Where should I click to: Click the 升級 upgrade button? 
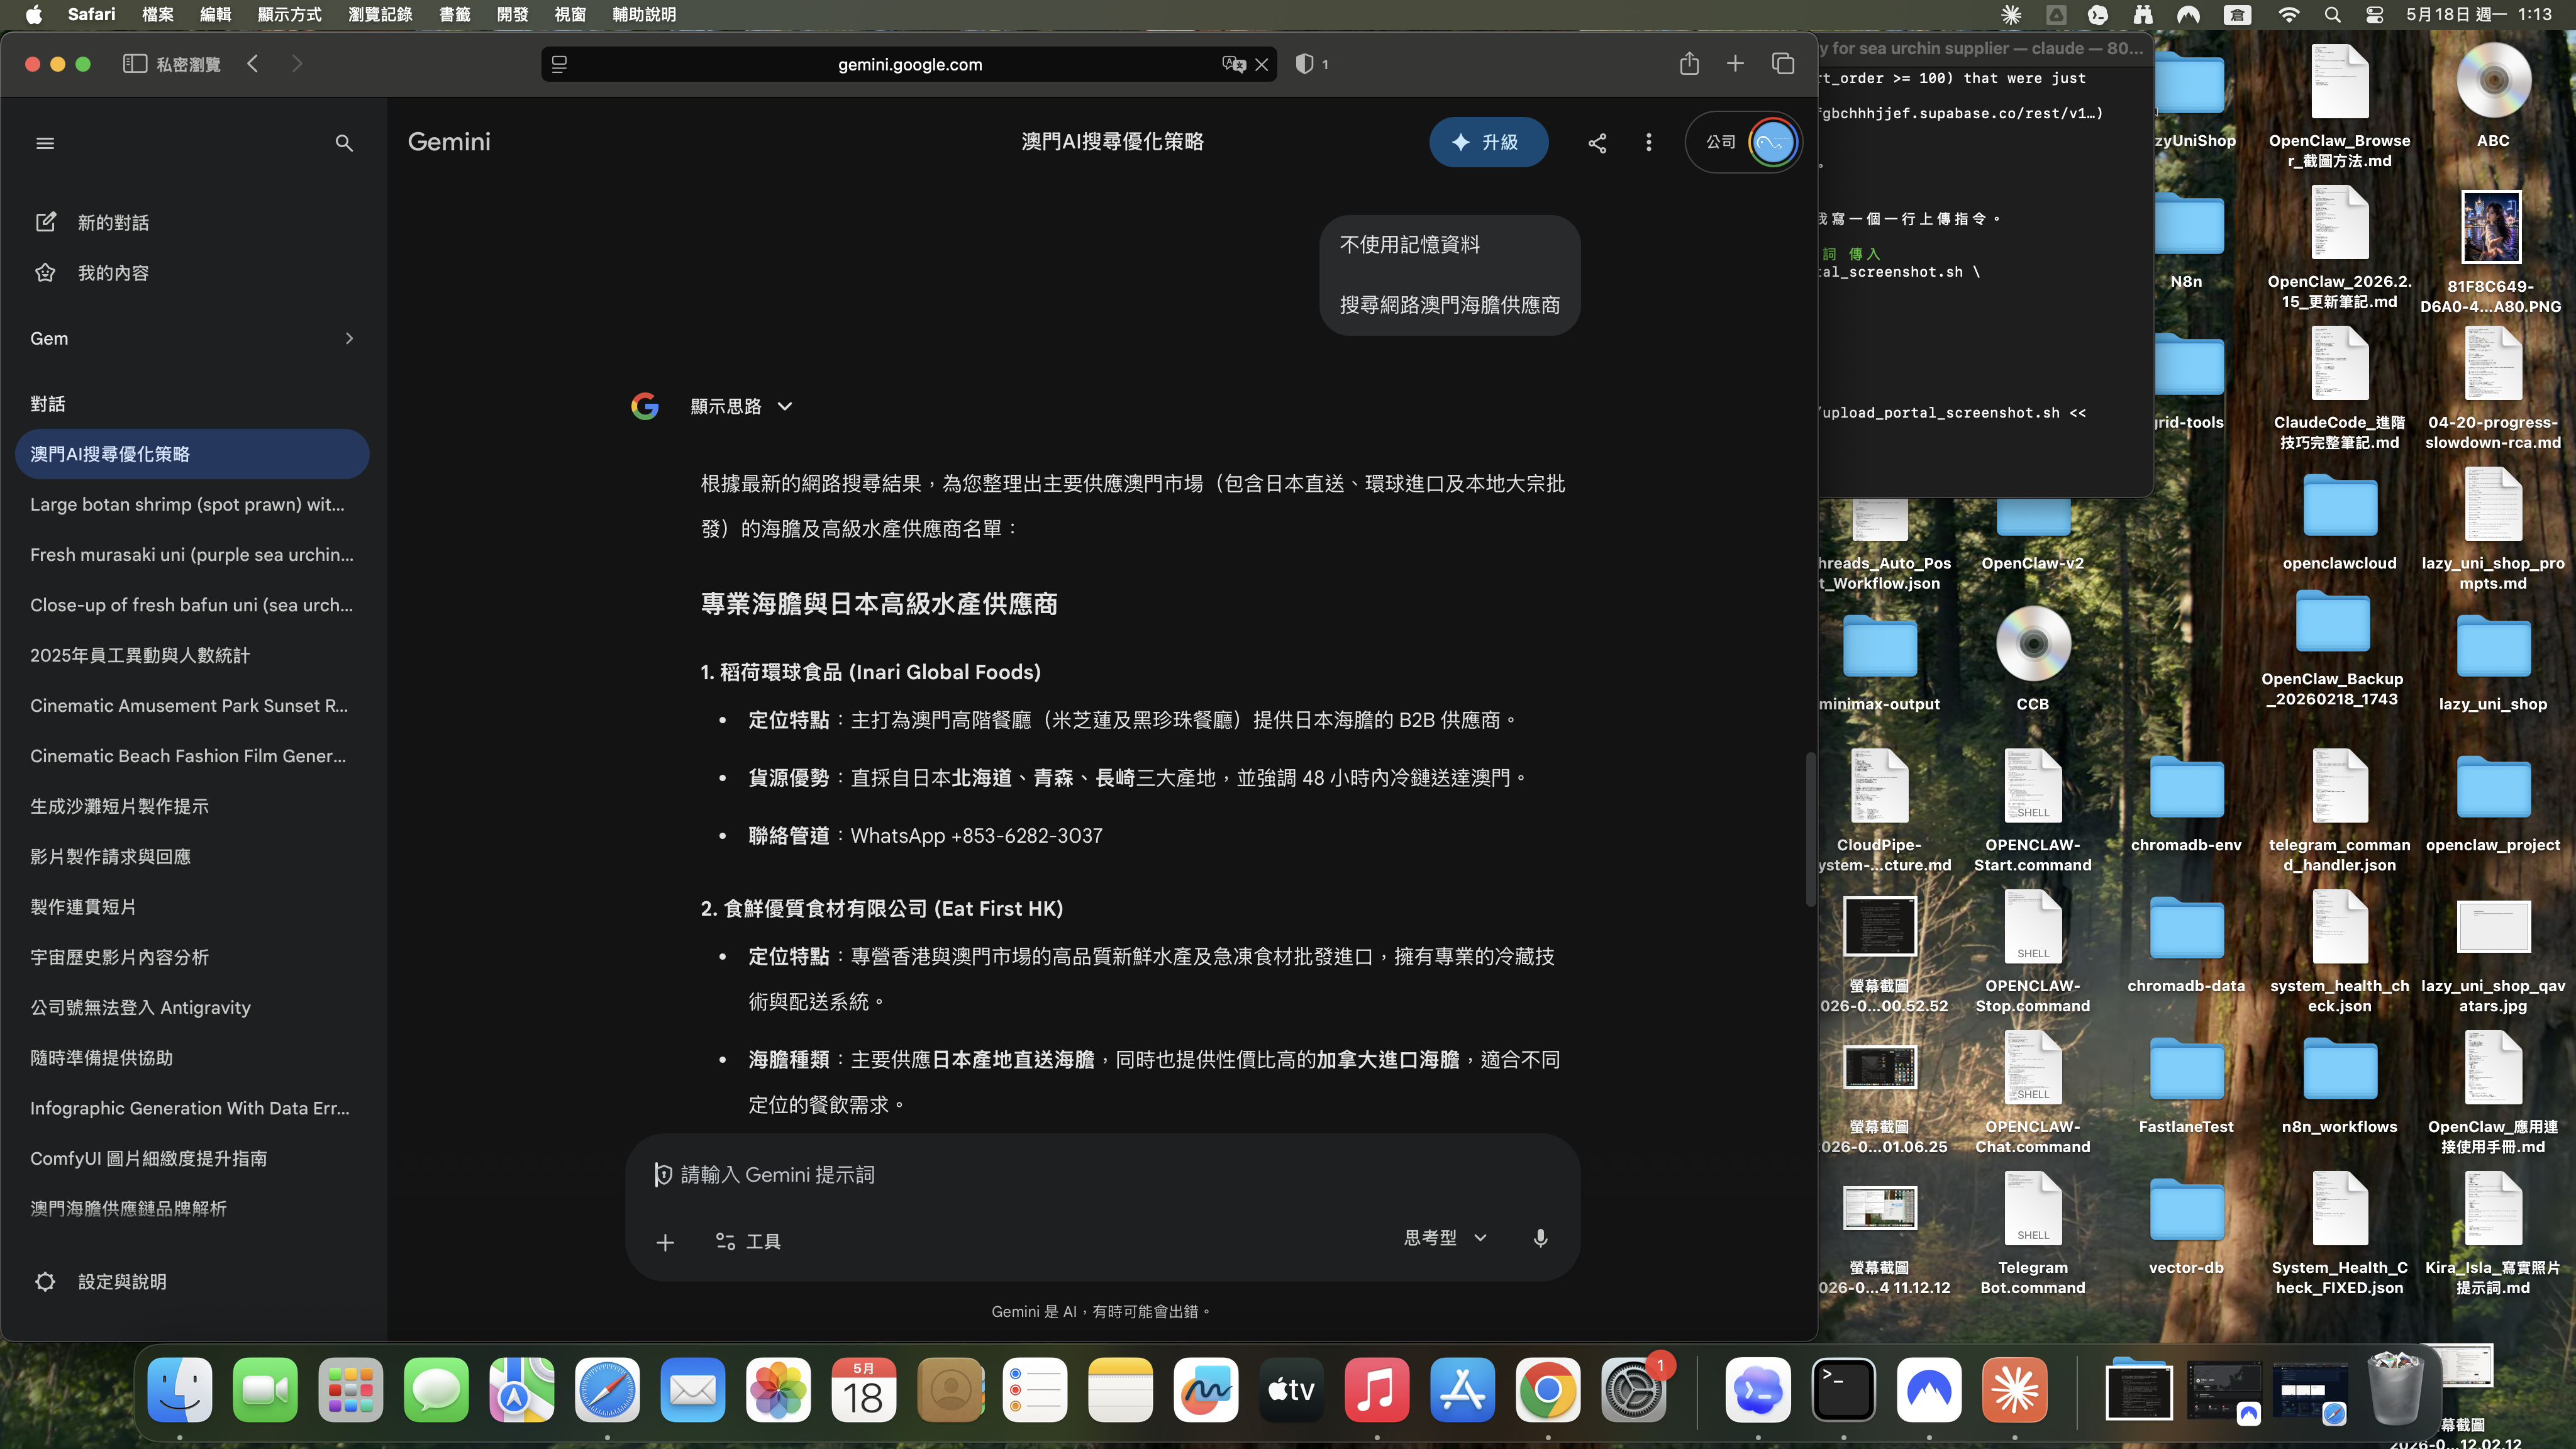[x=1488, y=142]
